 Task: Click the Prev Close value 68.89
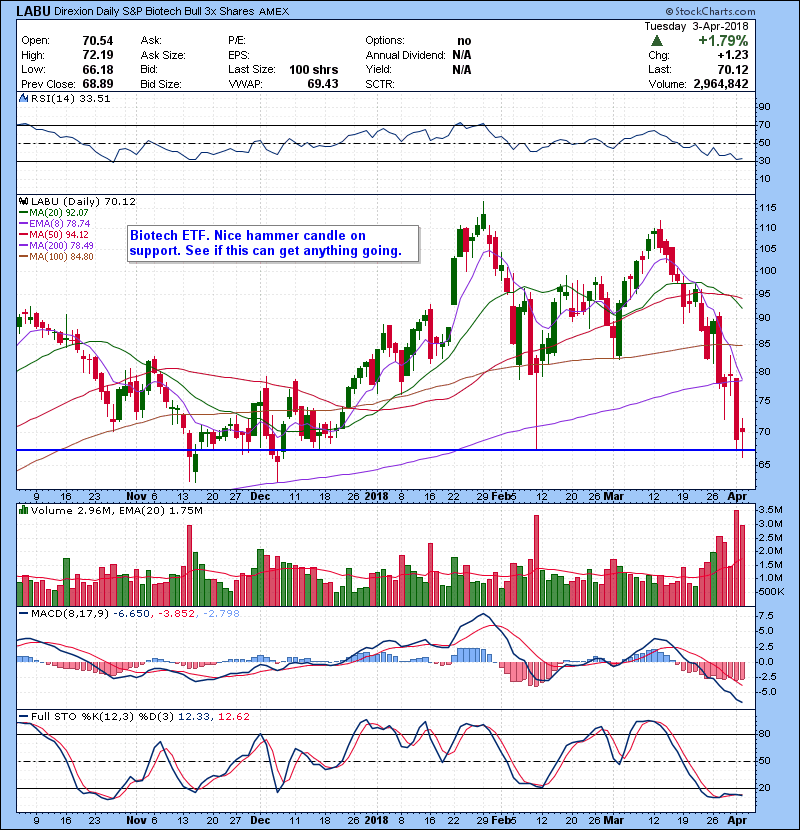pyautogui.click(x=98, y=84)
